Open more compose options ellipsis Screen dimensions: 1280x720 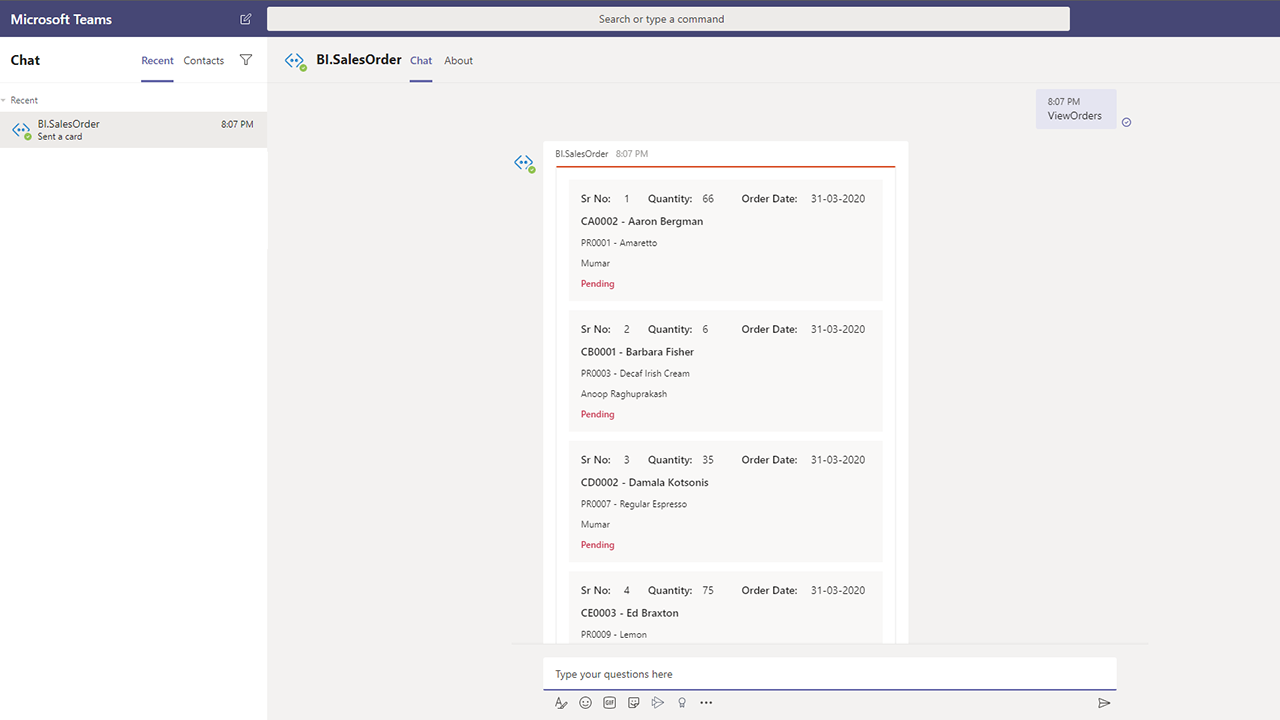706,703
